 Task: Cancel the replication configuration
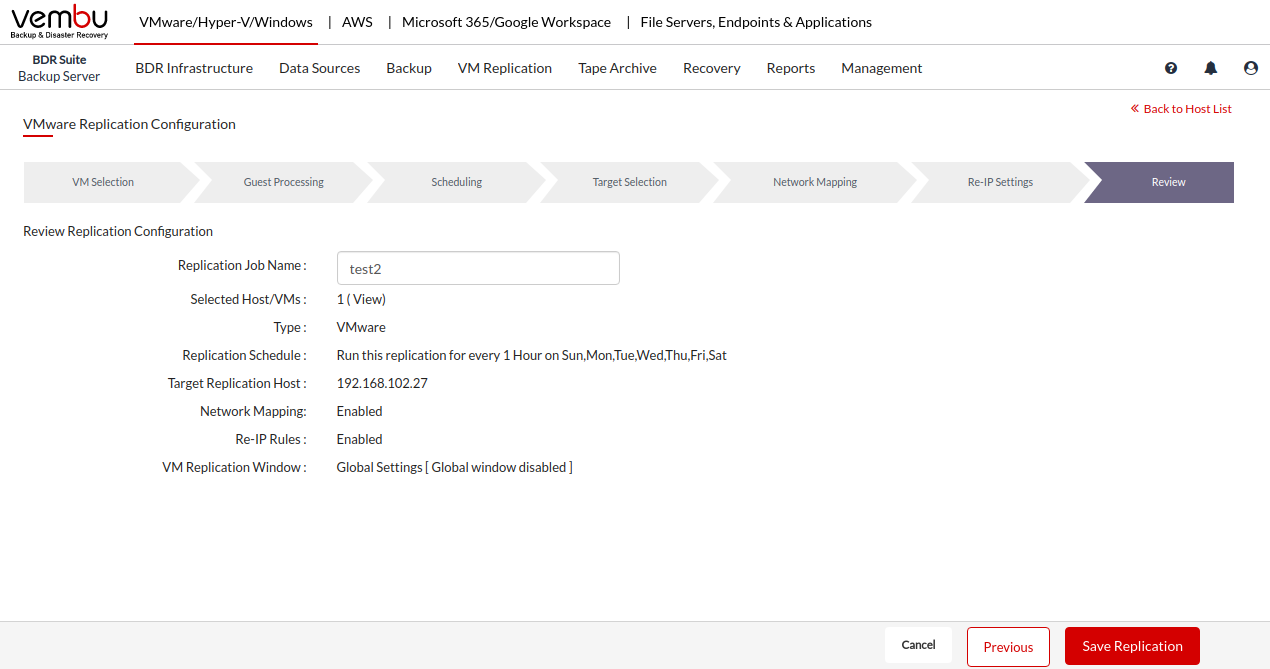tap(918, 645)
